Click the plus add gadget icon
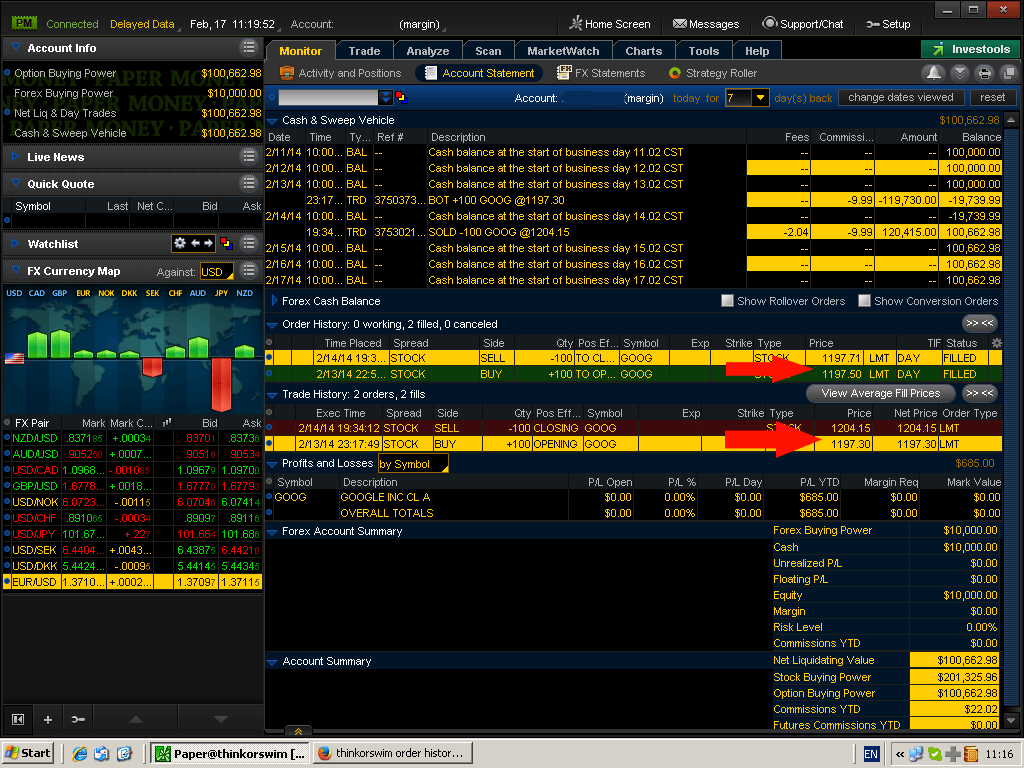 click(48, 719)
